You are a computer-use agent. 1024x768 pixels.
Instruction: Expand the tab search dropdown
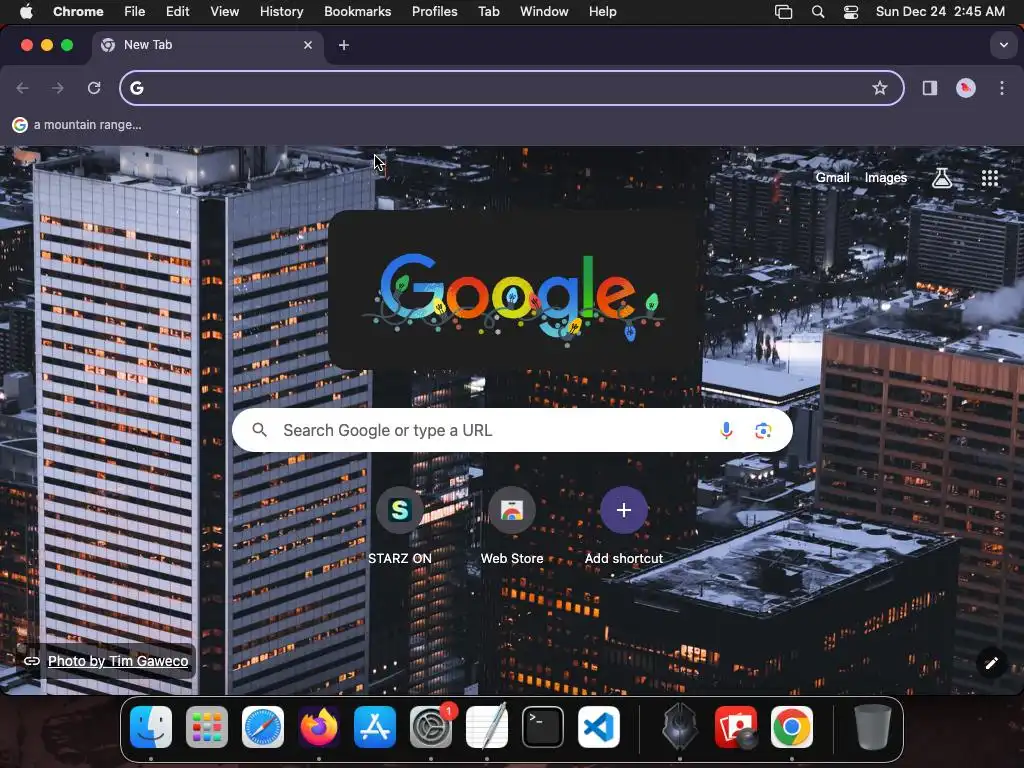[x=1003, y=45]
